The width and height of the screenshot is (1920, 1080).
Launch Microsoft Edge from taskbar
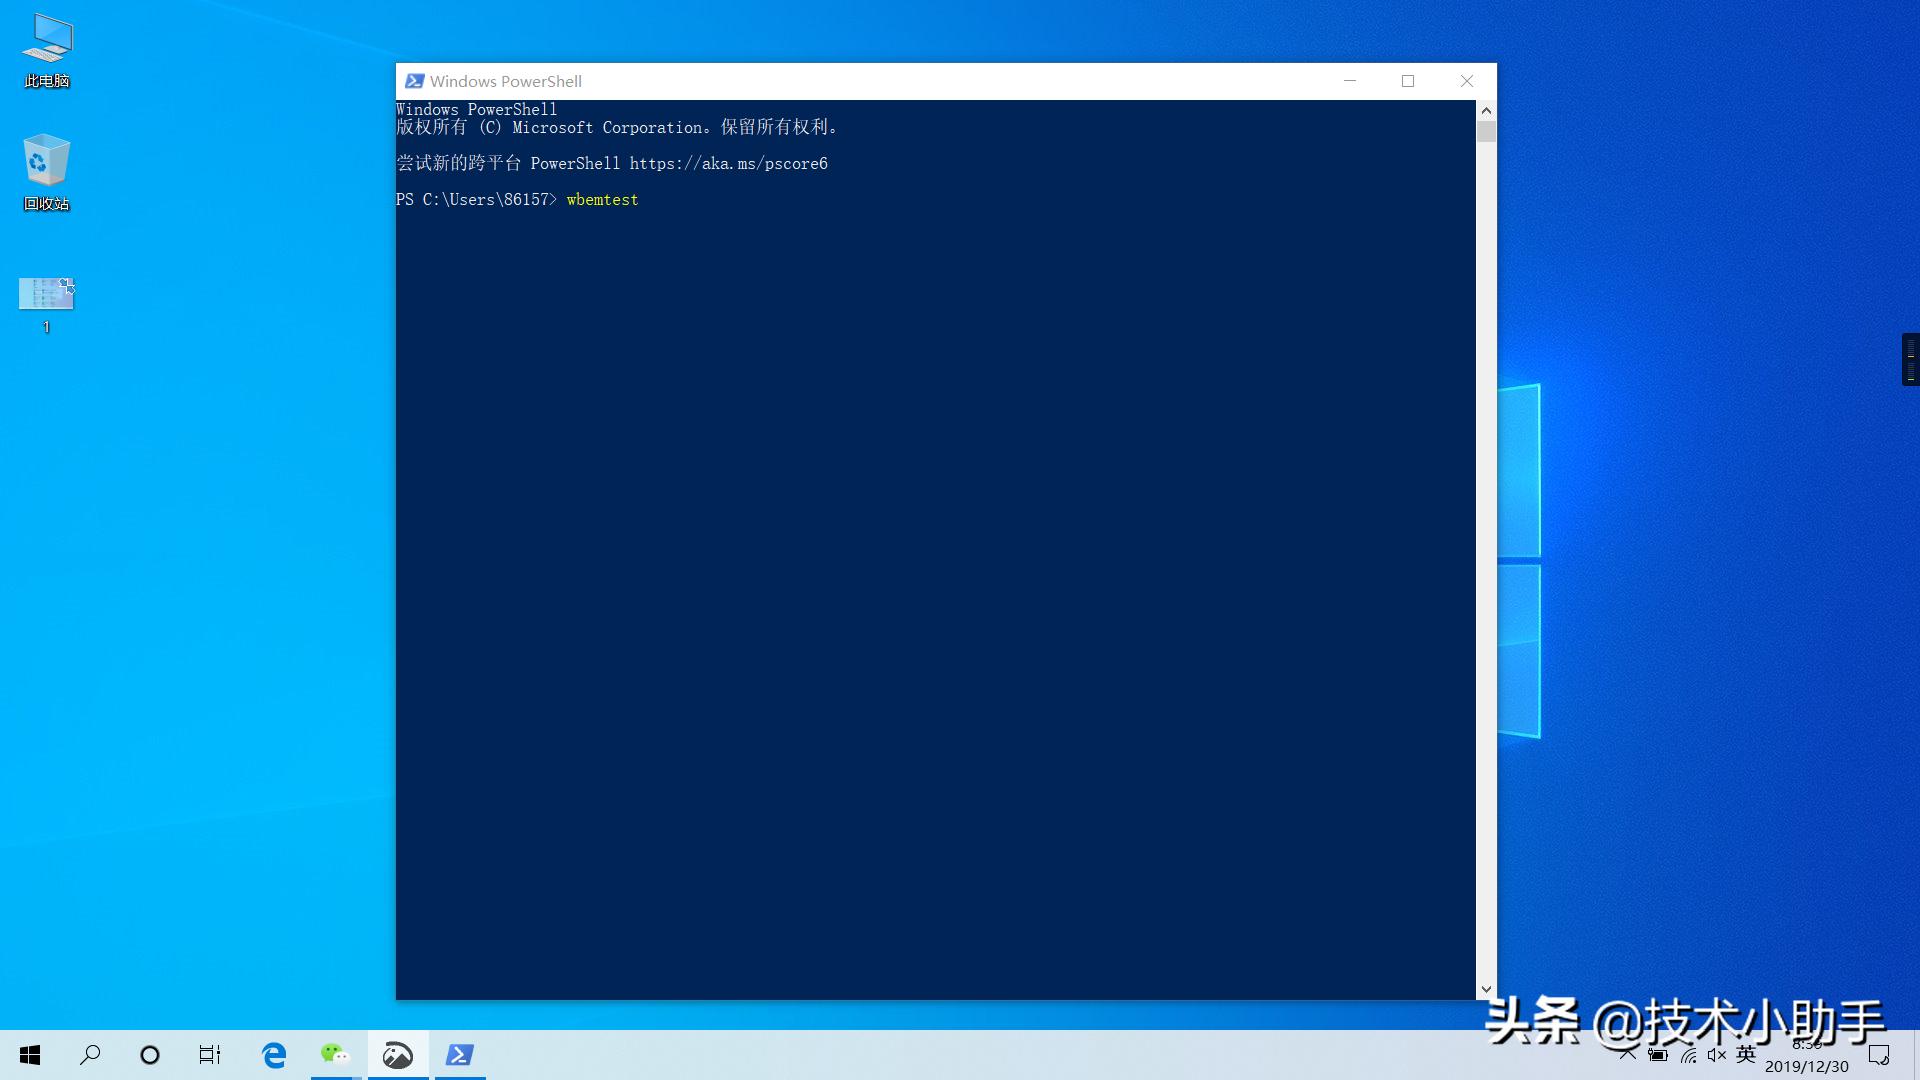pos(274,1055)
